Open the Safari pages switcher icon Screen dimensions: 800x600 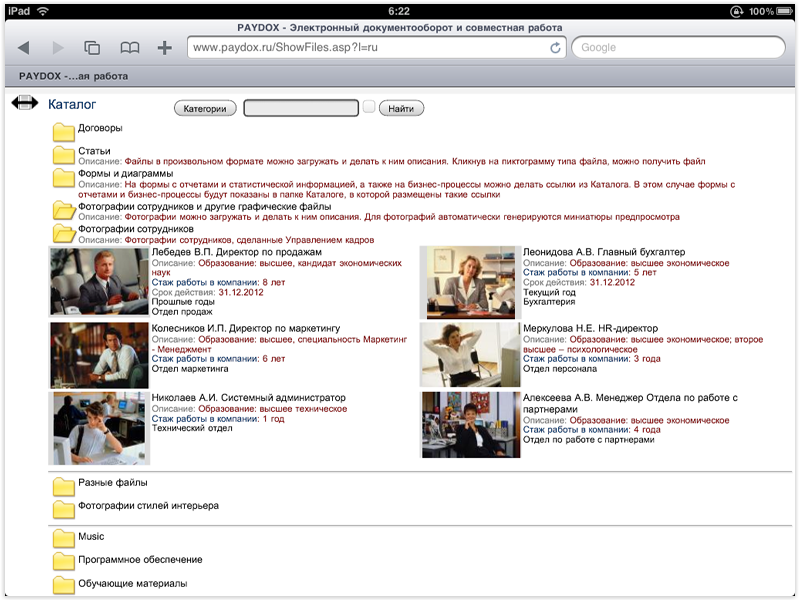pyautogui.click(x=92, y=47)
